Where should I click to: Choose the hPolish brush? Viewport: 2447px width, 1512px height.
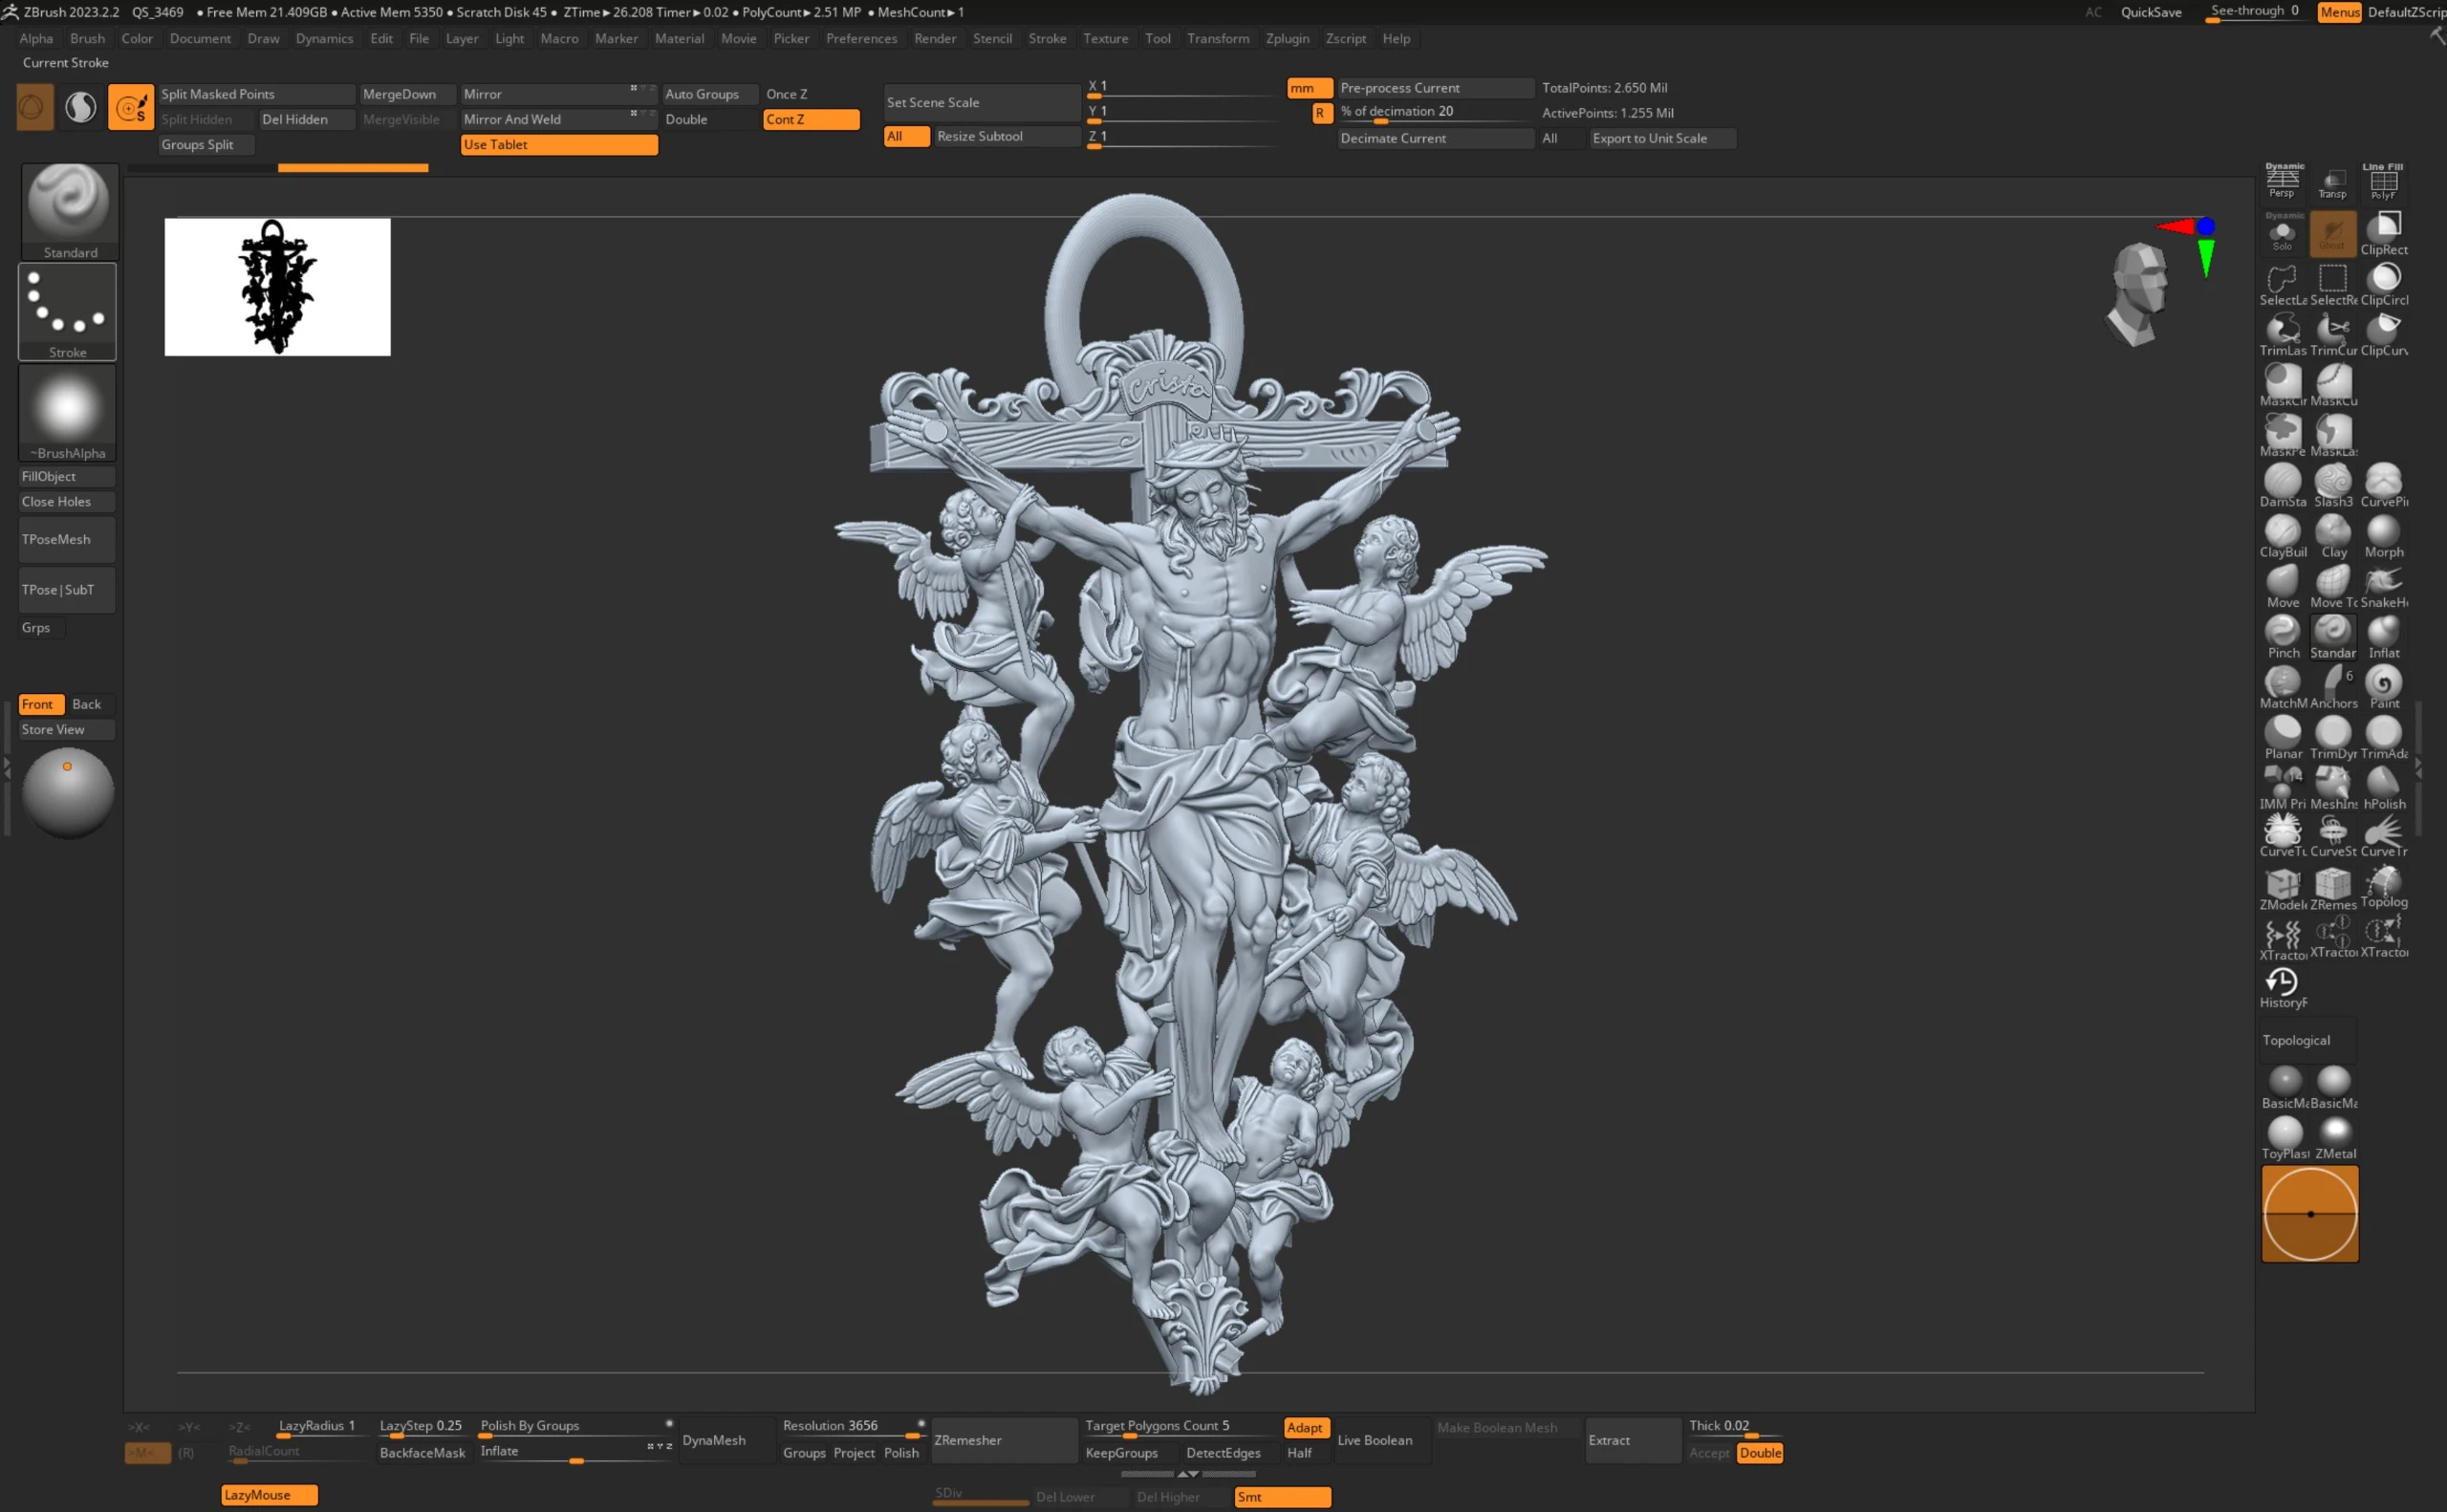pyautogui.click(x=2383, y=788)
